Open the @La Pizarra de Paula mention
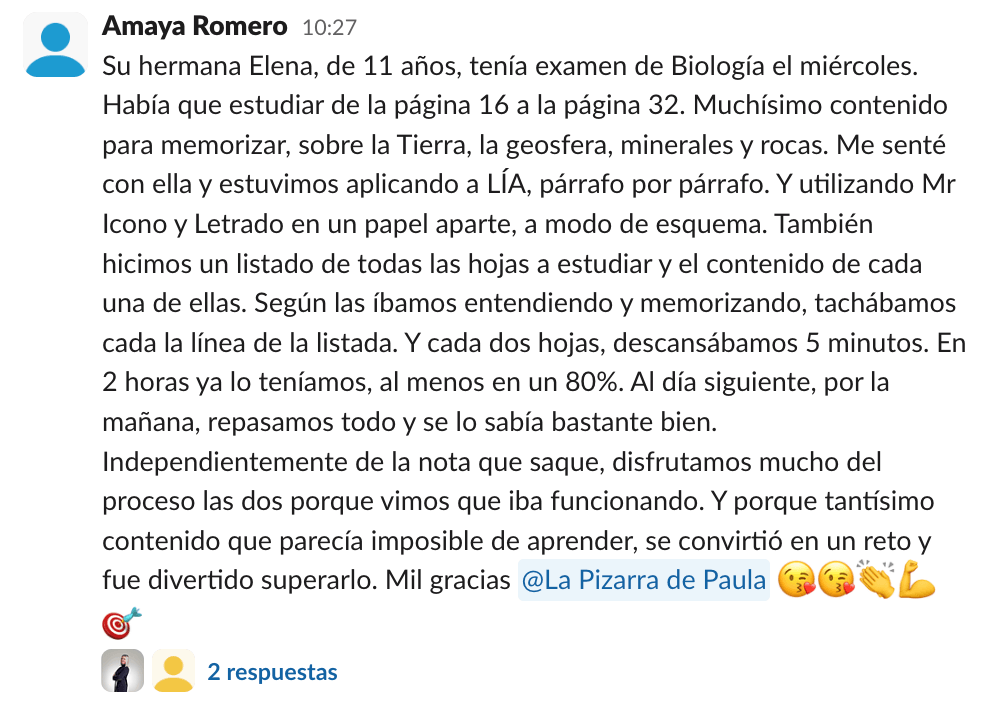Viewport: 992px width, 706px height. pos(643,580)
